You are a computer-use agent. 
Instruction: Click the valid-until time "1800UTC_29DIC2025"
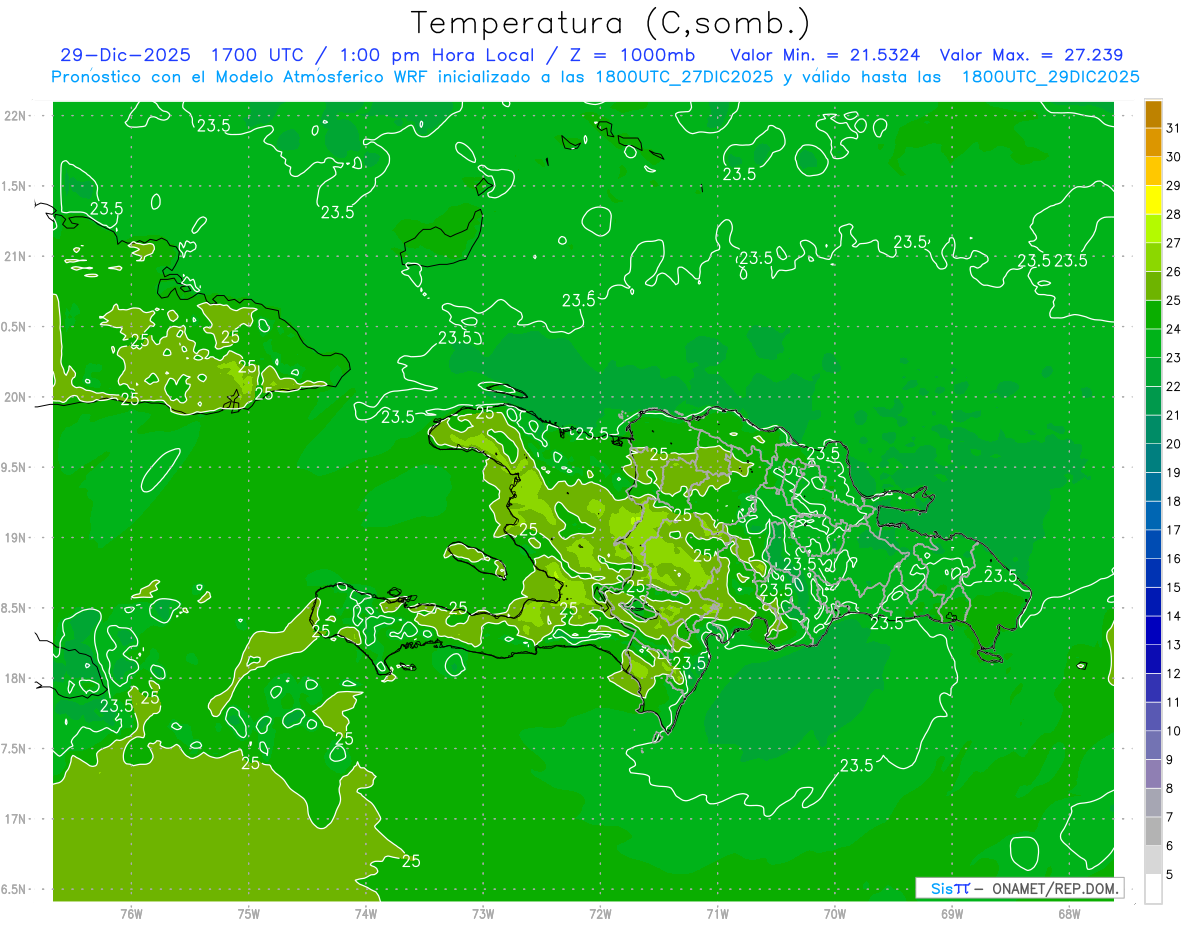[1051, 77]
